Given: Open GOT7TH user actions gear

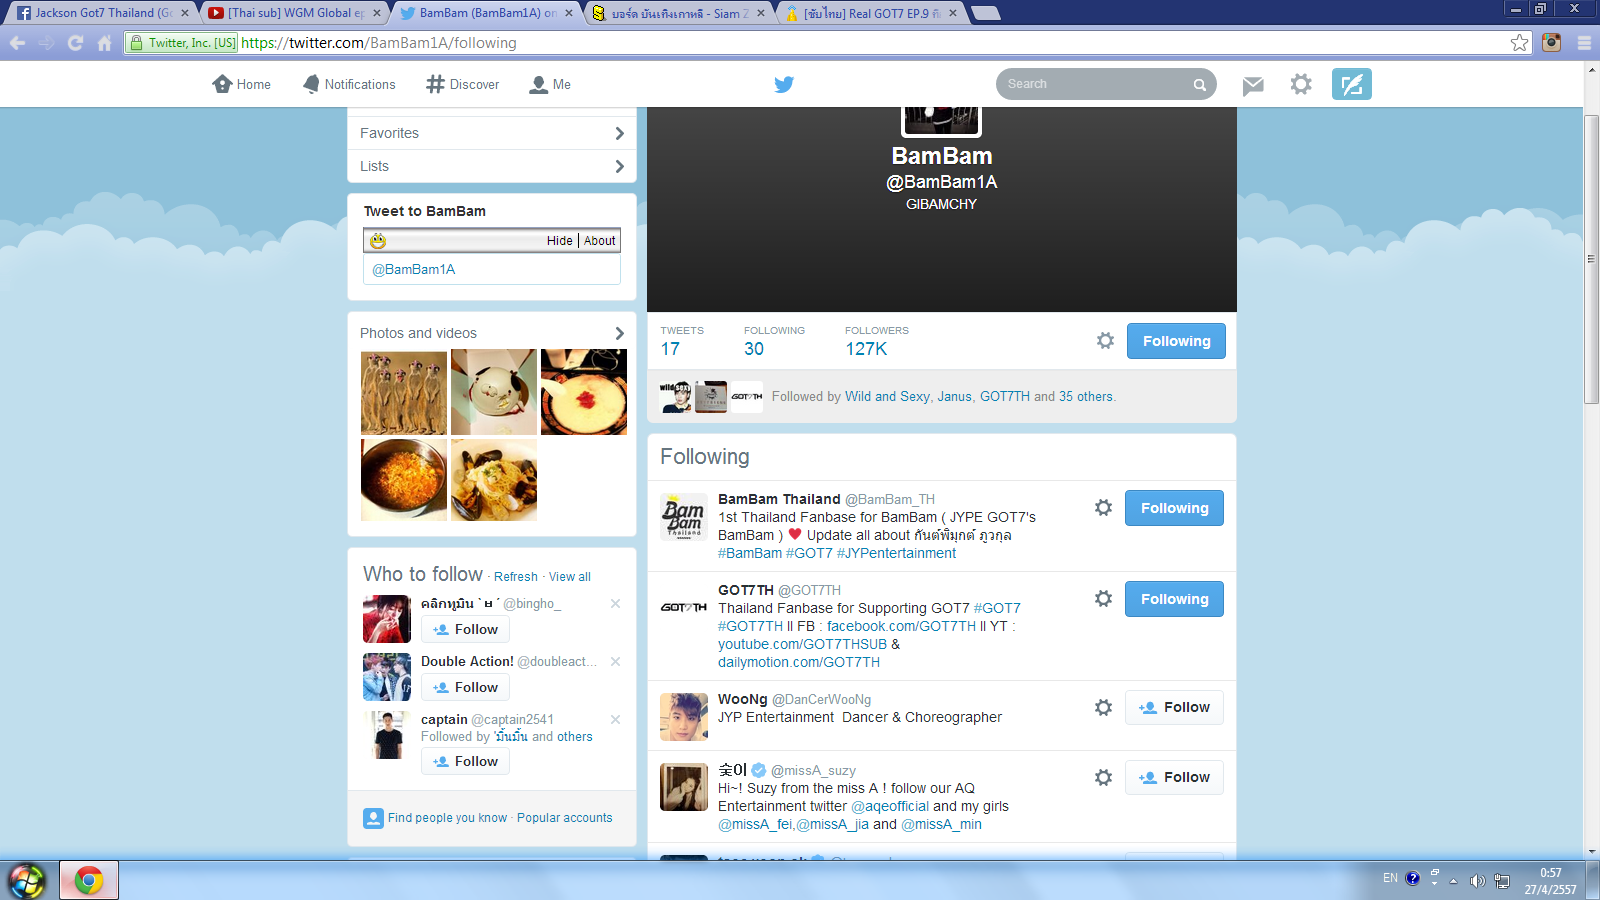Looking at the screenshot, I should click(1103, 599).
